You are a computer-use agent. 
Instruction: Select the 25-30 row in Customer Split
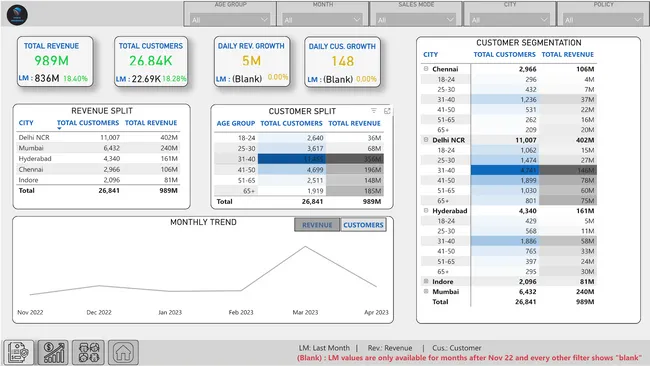[x=299, y=148]
